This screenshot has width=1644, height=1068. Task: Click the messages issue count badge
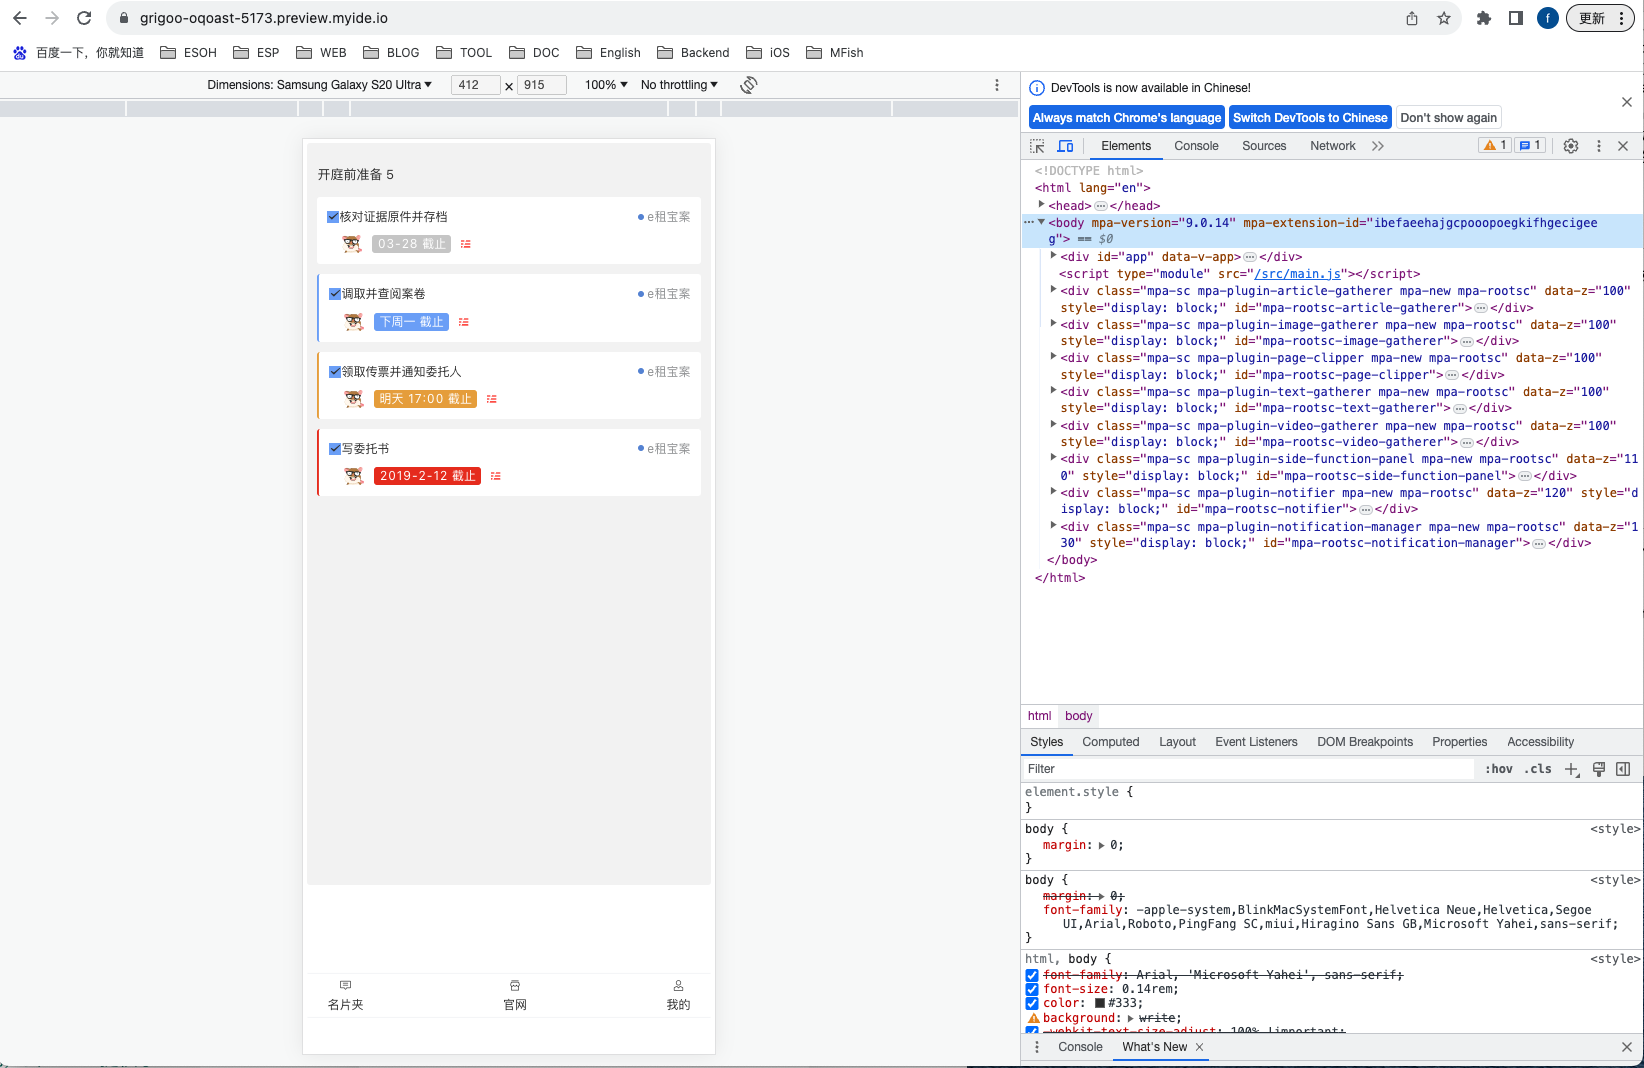1530,145
